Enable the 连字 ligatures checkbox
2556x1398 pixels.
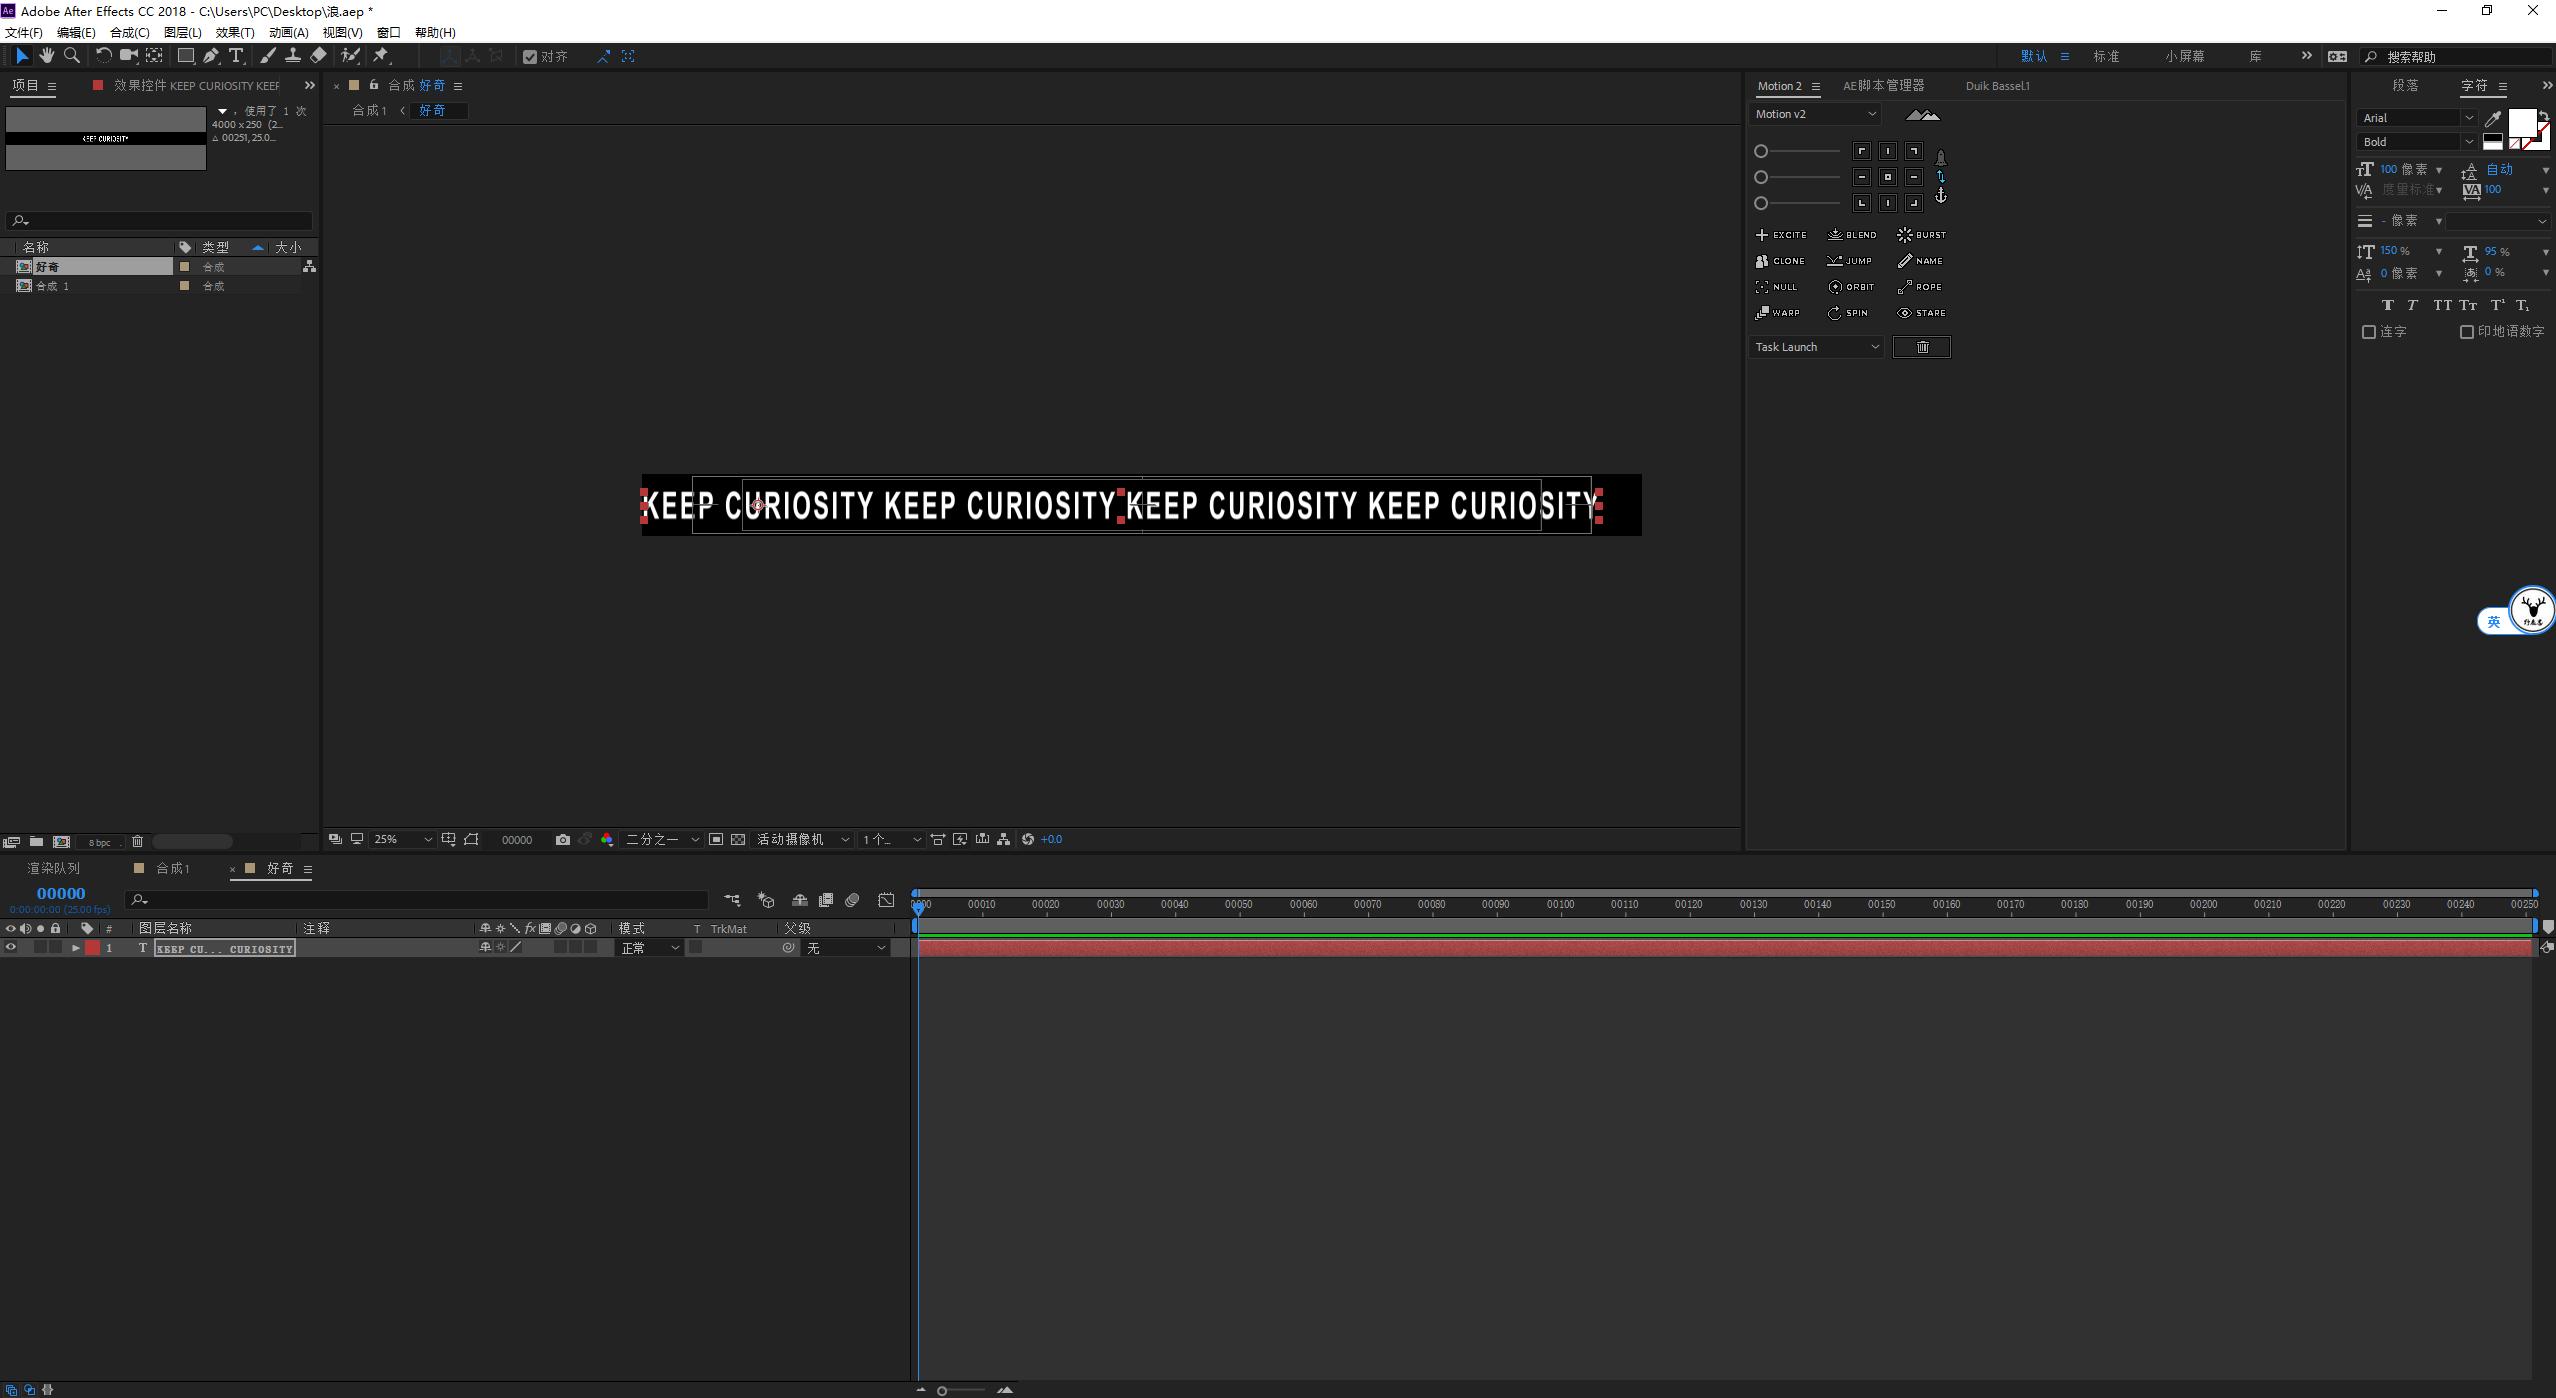click(2369, 332)
